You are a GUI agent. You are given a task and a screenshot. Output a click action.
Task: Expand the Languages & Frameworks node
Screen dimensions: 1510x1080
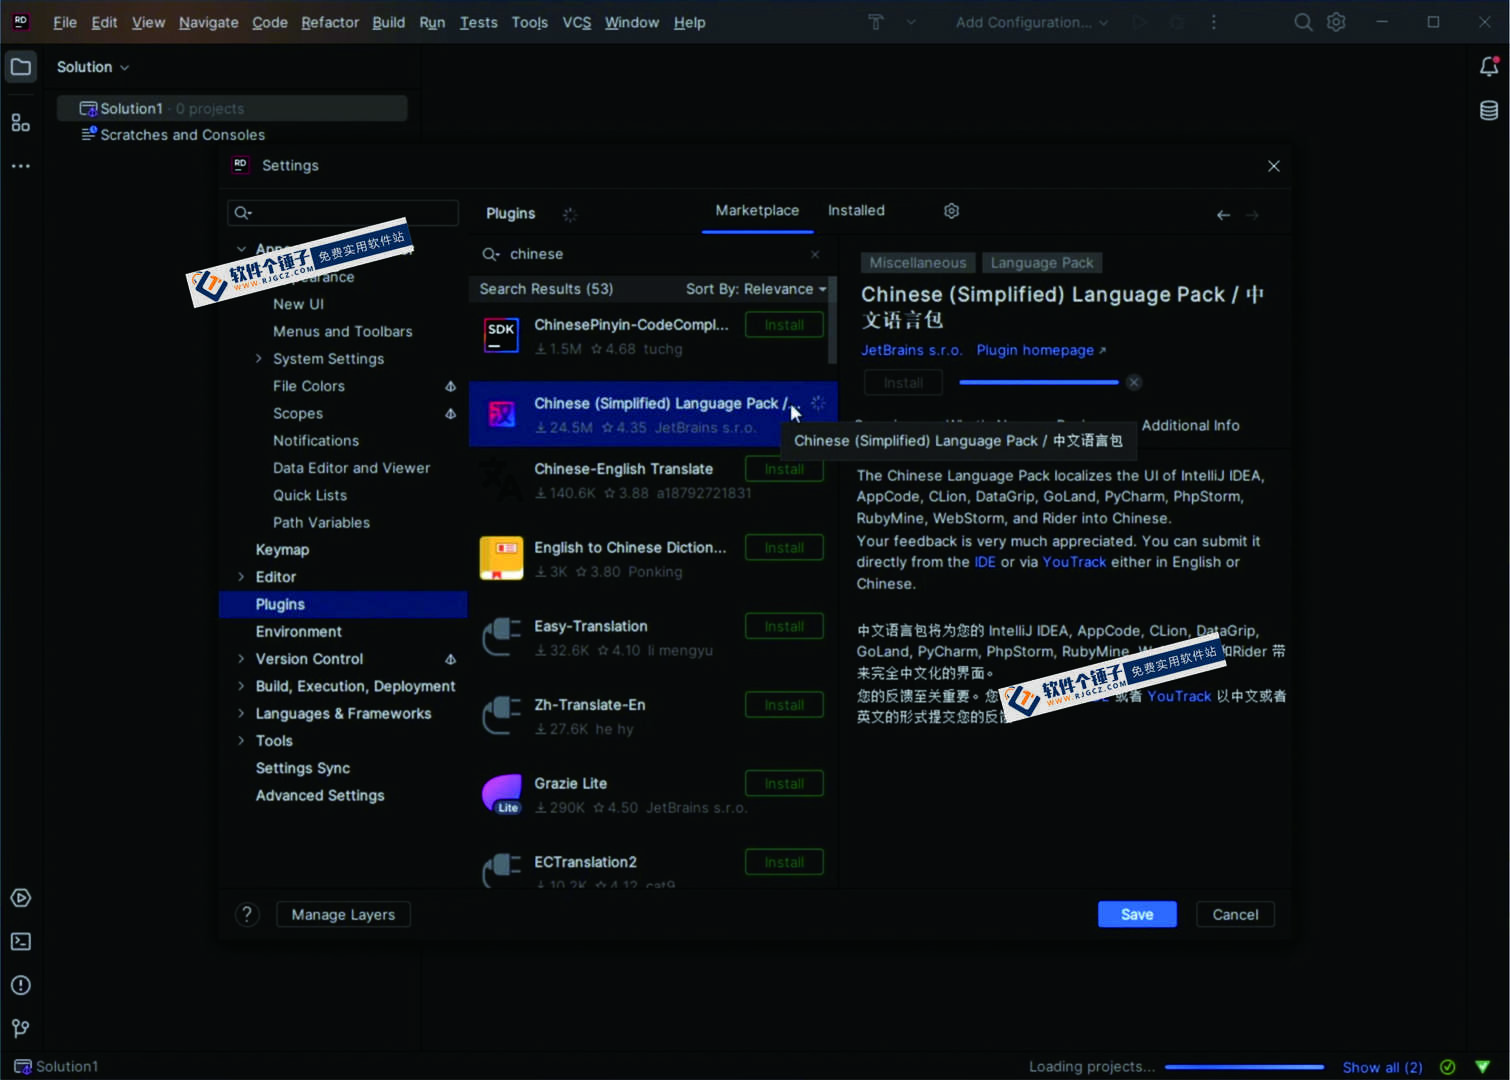(x=241, y=713)
